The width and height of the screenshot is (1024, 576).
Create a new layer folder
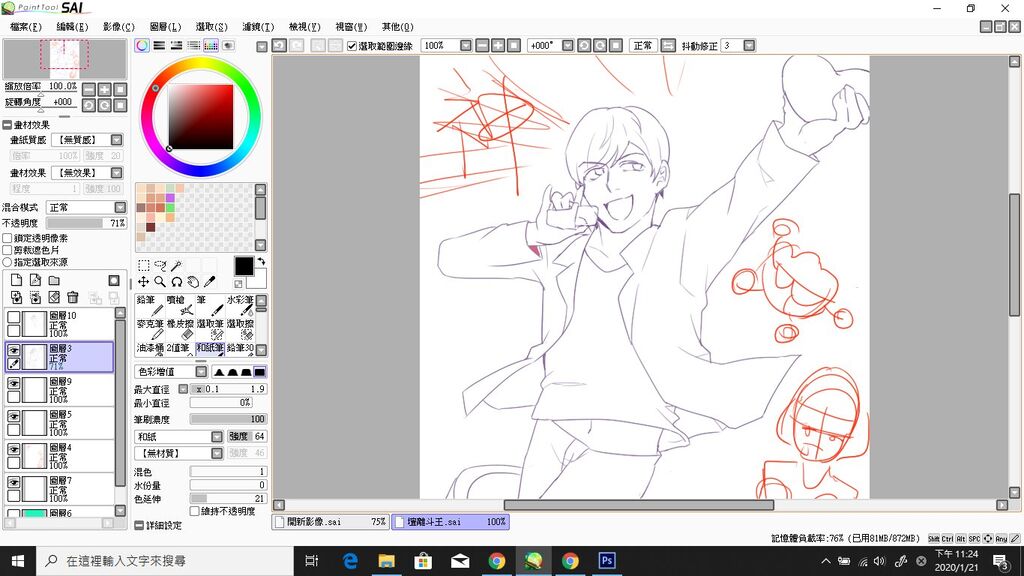54,280
